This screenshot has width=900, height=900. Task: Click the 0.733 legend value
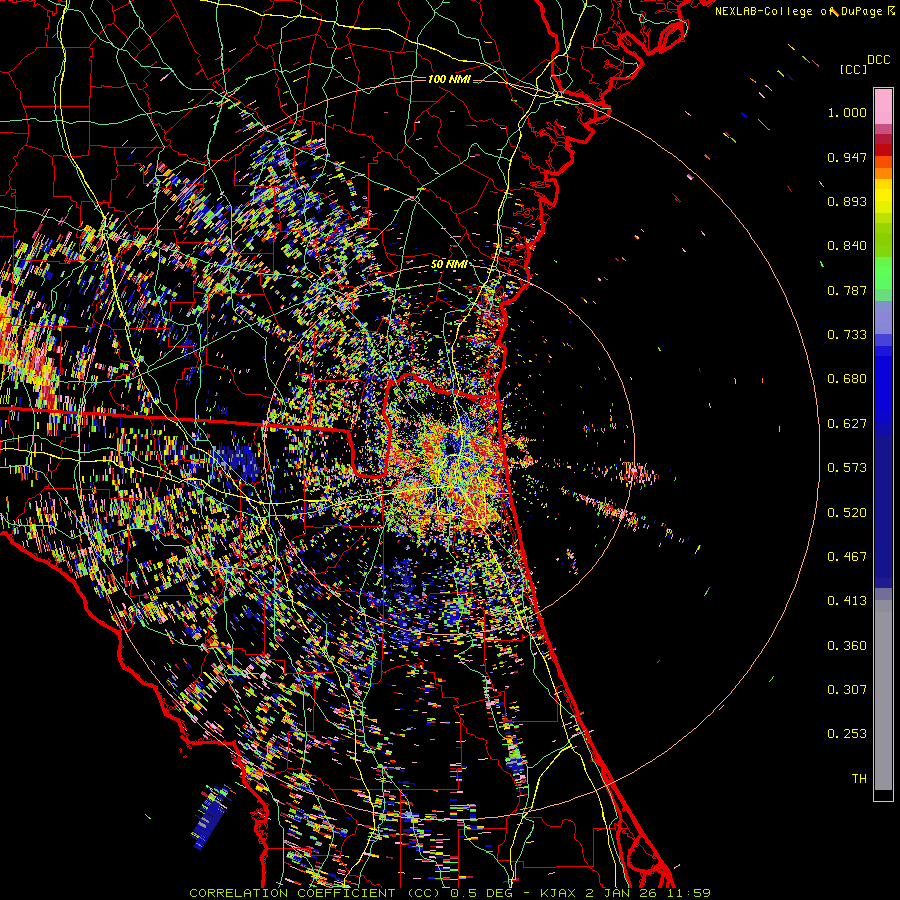pos(847,335)
